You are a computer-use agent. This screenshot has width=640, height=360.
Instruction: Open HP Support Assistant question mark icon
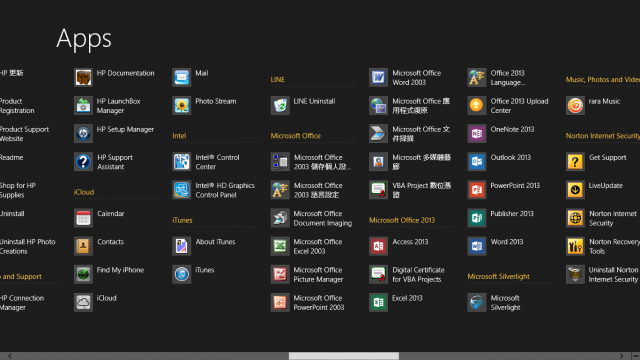pyautogui.click(x=83, y=162)
